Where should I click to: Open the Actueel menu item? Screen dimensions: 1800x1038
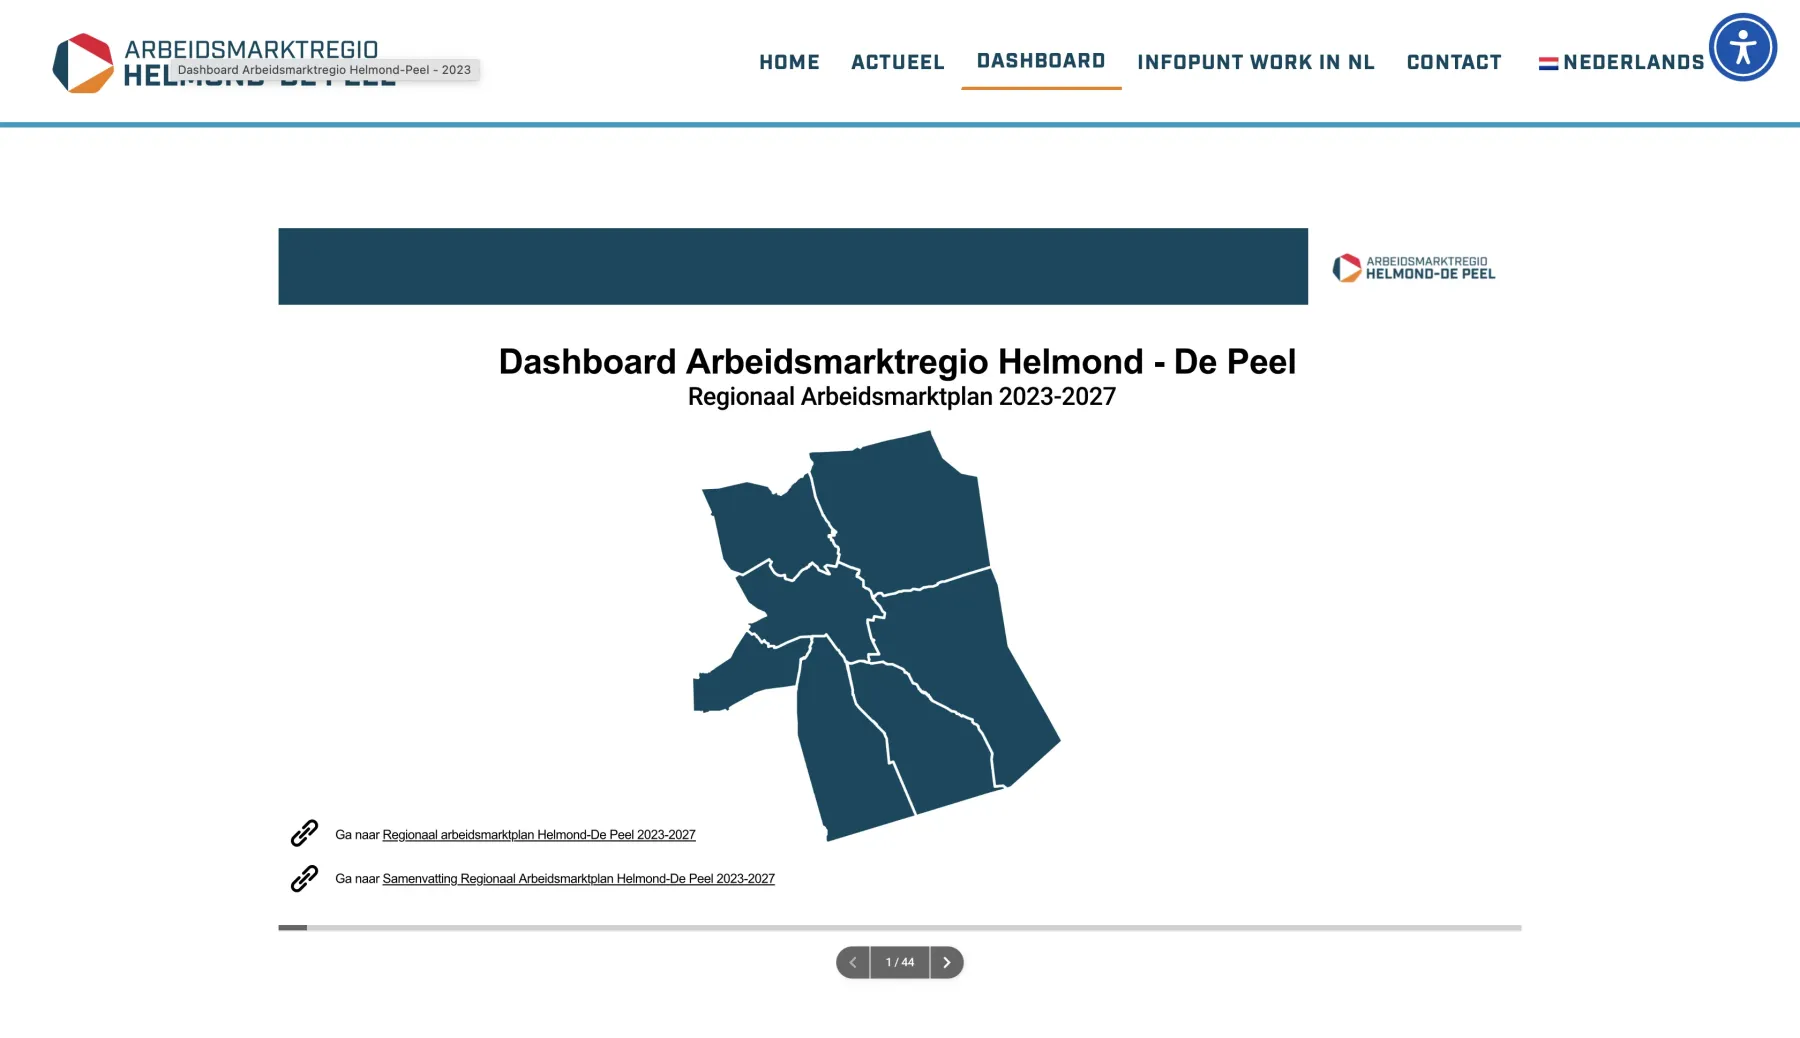[x=897, y=62]
